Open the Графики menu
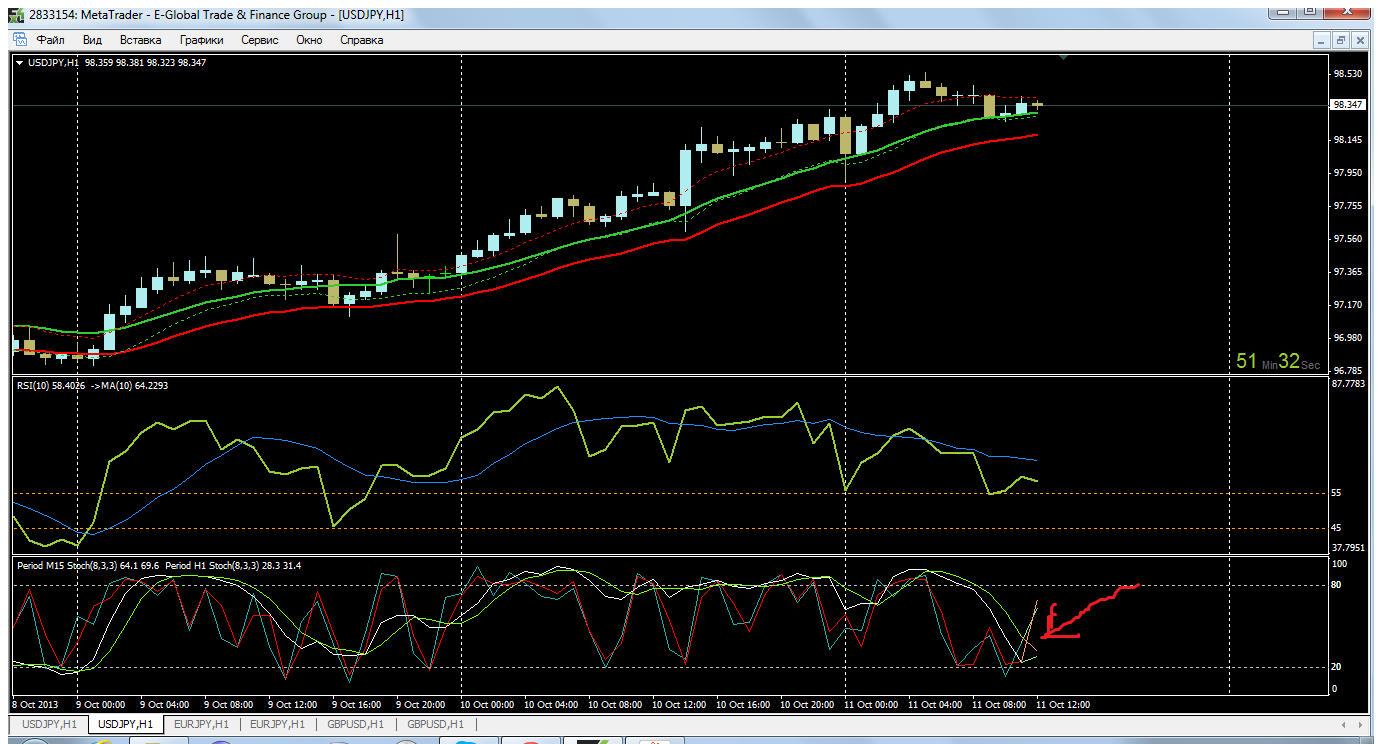This screenshot has width=1378, height=744. [201, 40]
